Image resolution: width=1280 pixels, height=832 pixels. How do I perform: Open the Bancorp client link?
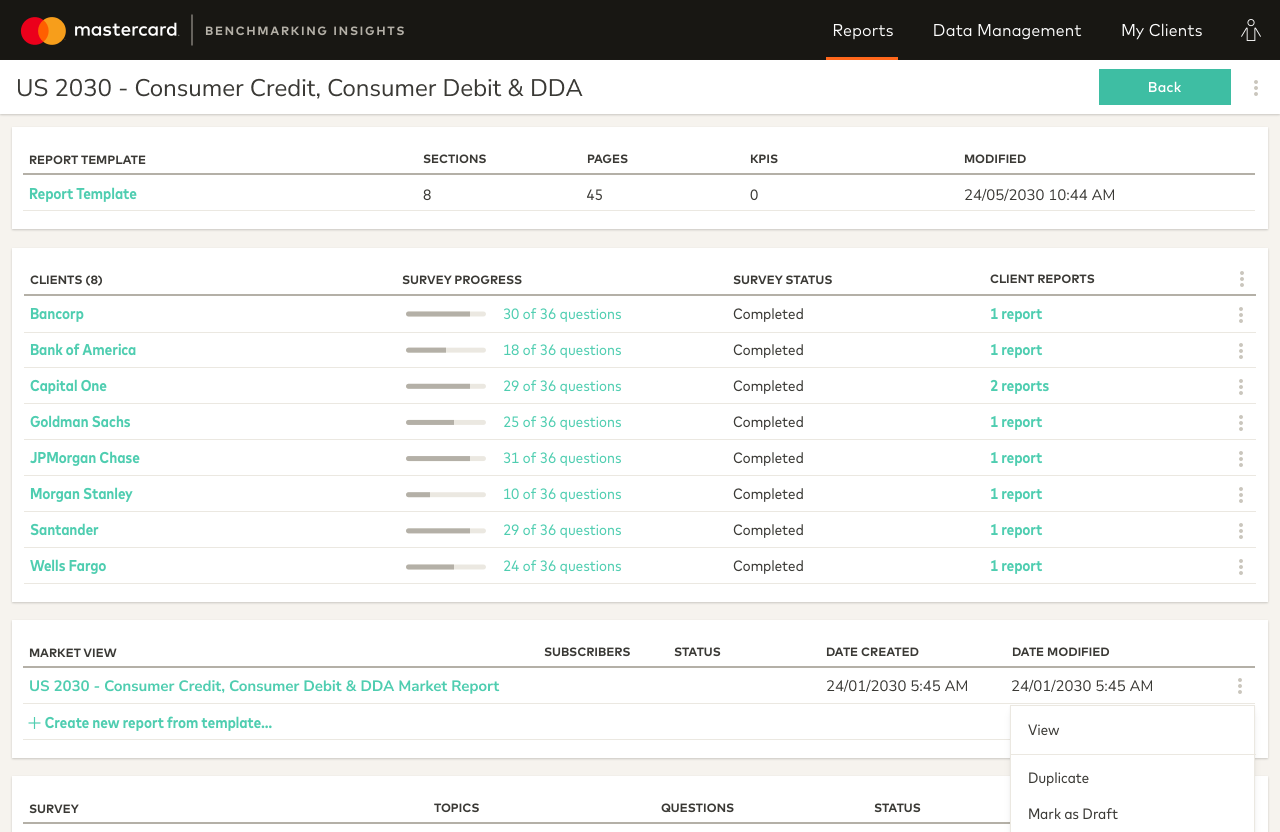point(57,314)
